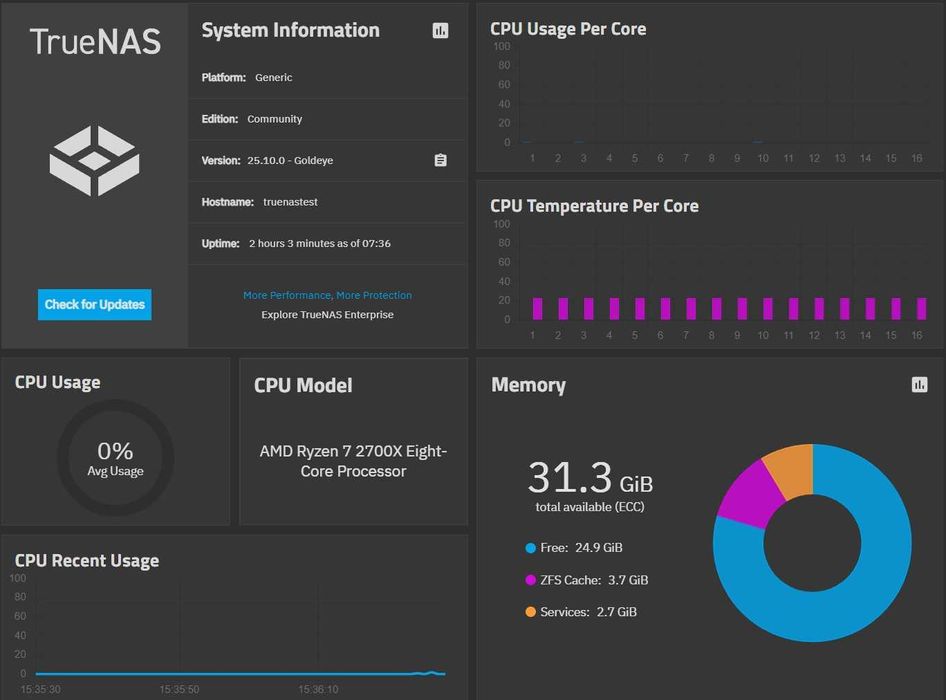
Task: Select temperature bar for core 1
Action: pos(538,308)
